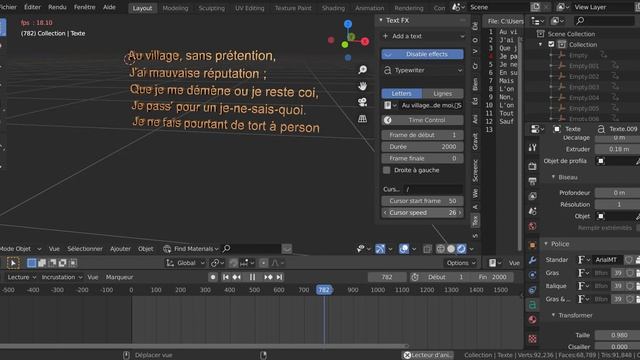Click Cursor speed 26 field
Screen dimensions: 640x360
coord(422,213)
